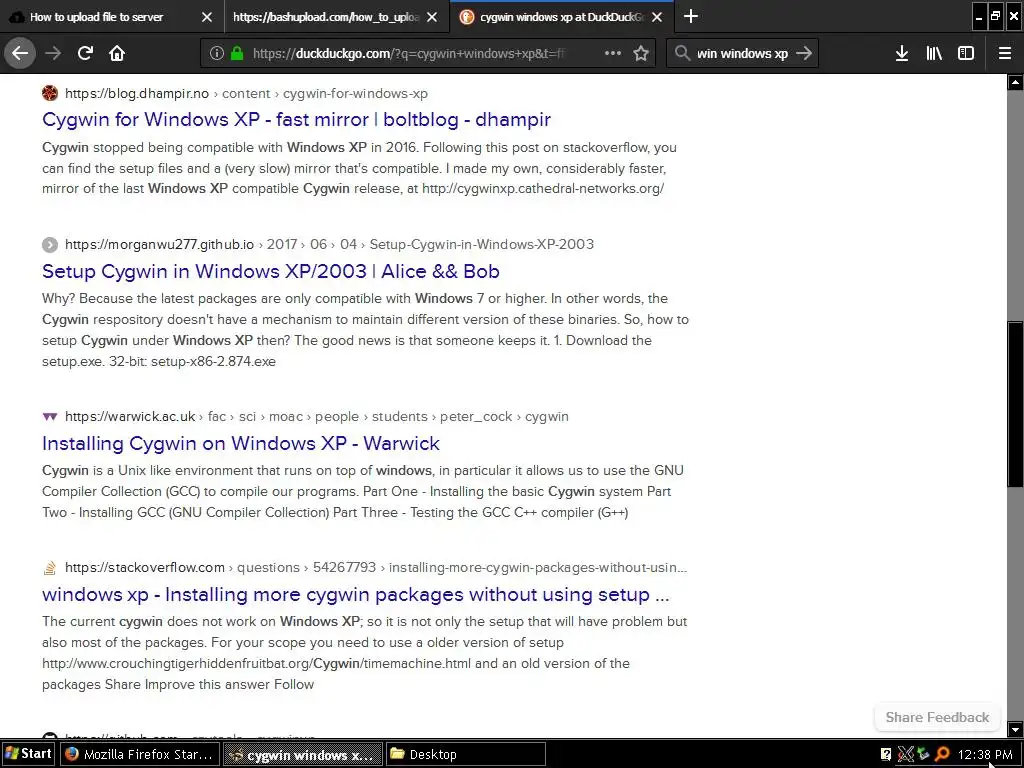The width and height of the screenshot is (1024, 768).
Task: Click the help question-mark tray icon
Action: coord(886,755)
